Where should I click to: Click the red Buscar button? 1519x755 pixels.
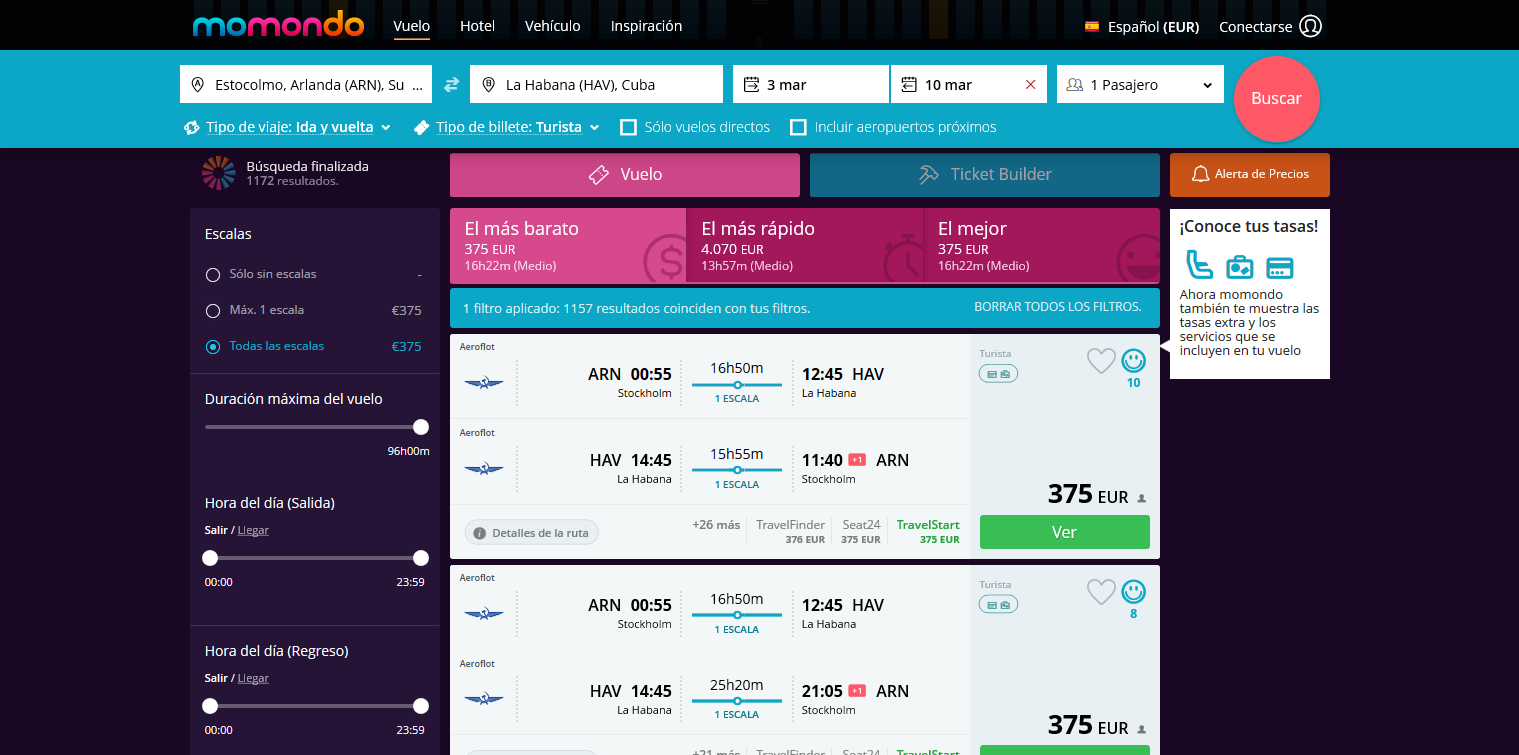point(1276,98)
